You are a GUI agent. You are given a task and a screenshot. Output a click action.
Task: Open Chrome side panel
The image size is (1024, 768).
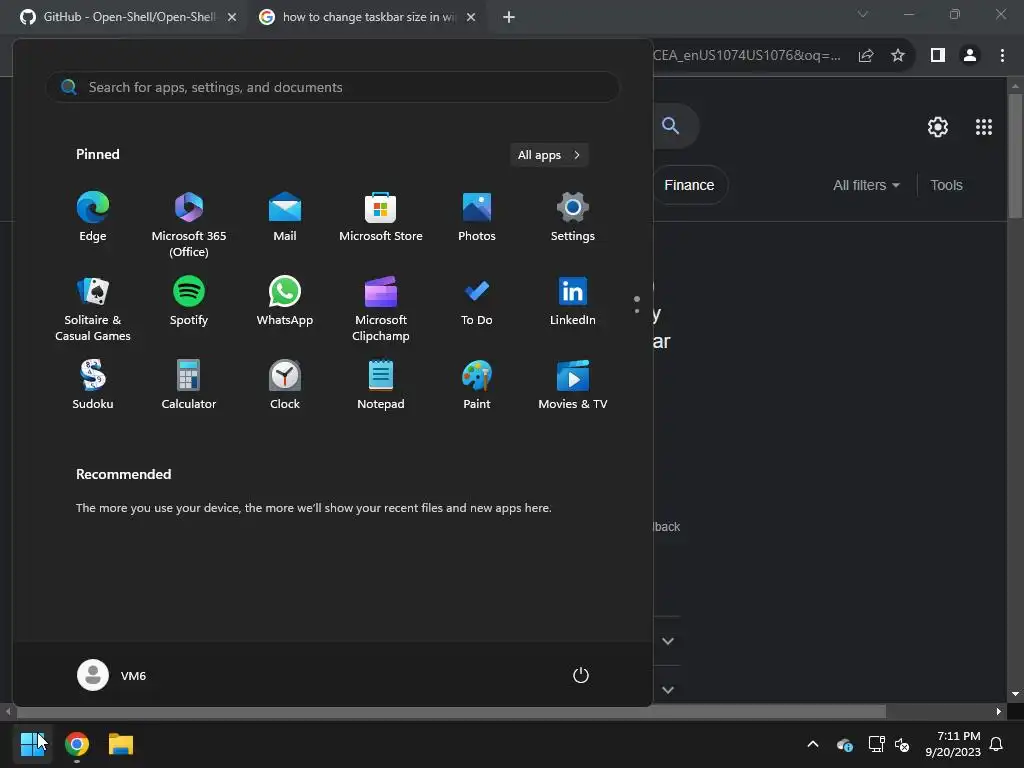tap(938, 56)
